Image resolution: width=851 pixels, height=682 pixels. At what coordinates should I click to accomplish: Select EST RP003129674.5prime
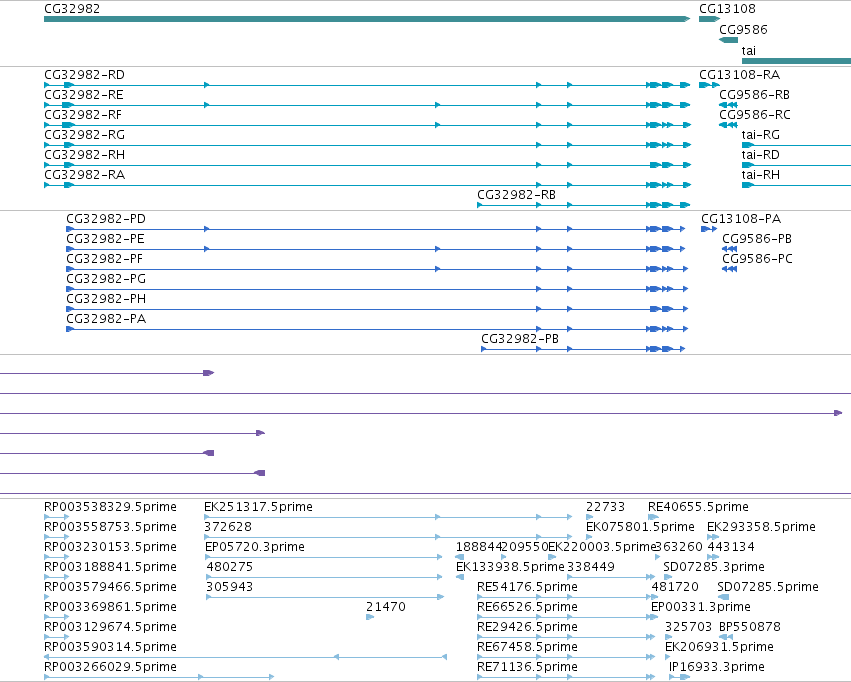[110, 628]
